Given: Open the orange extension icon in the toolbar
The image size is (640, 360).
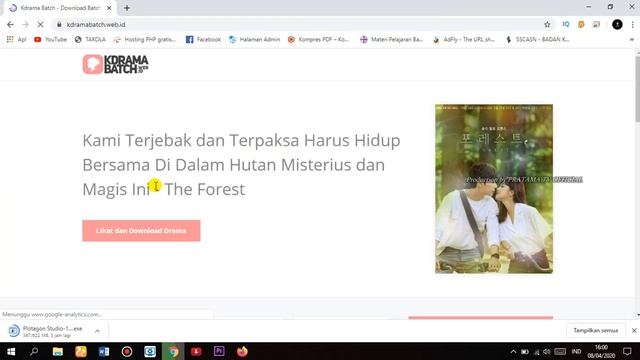Looking at the screenshot, I should [581, 24].
